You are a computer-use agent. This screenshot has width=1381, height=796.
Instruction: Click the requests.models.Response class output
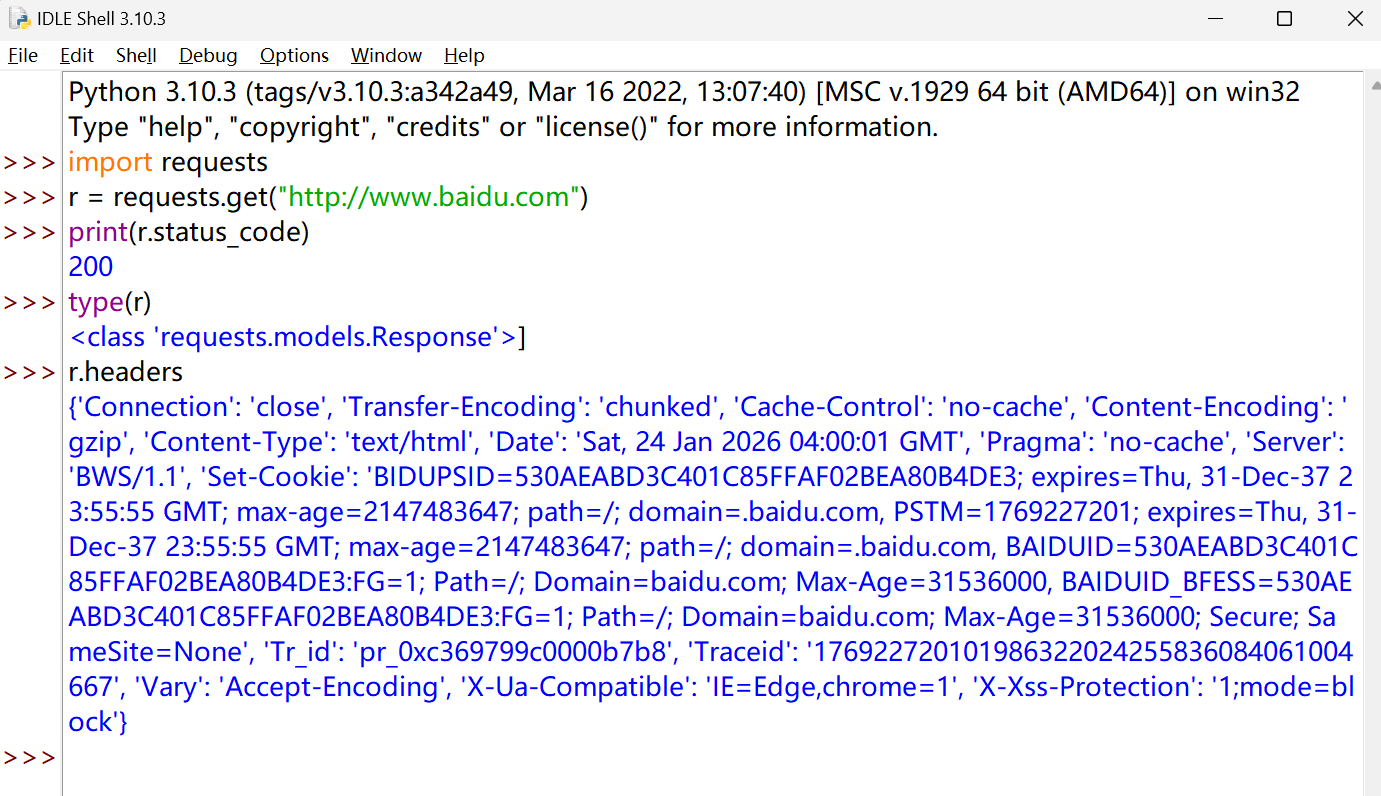(297, 337)
